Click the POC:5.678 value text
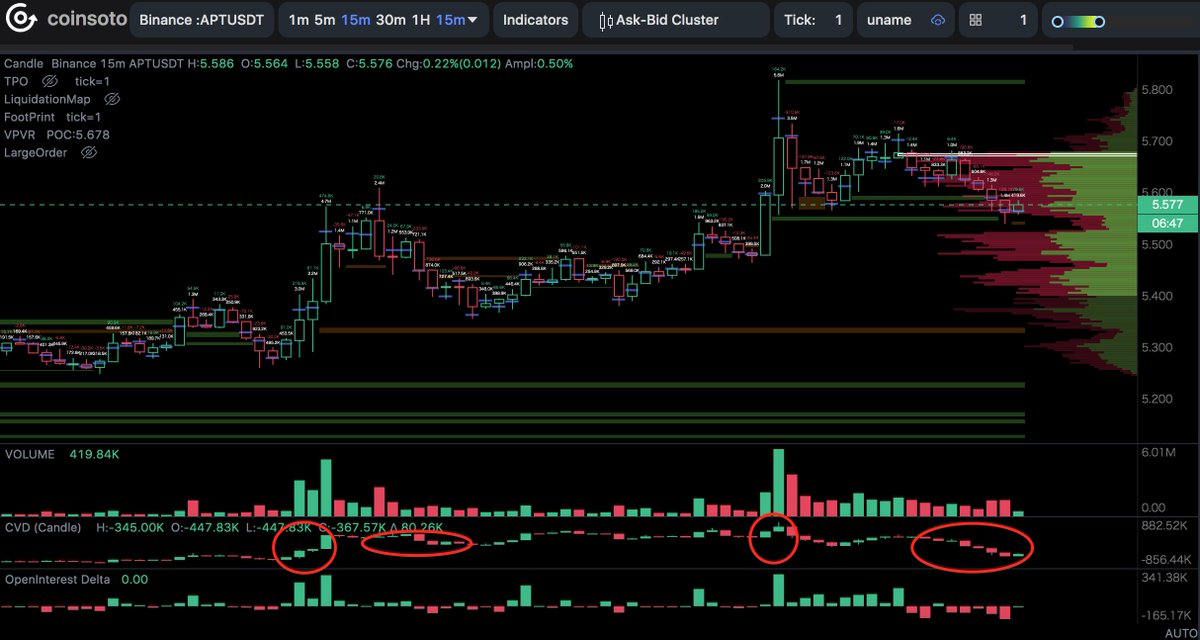1200x640 pixels. (x=80, y=134)
